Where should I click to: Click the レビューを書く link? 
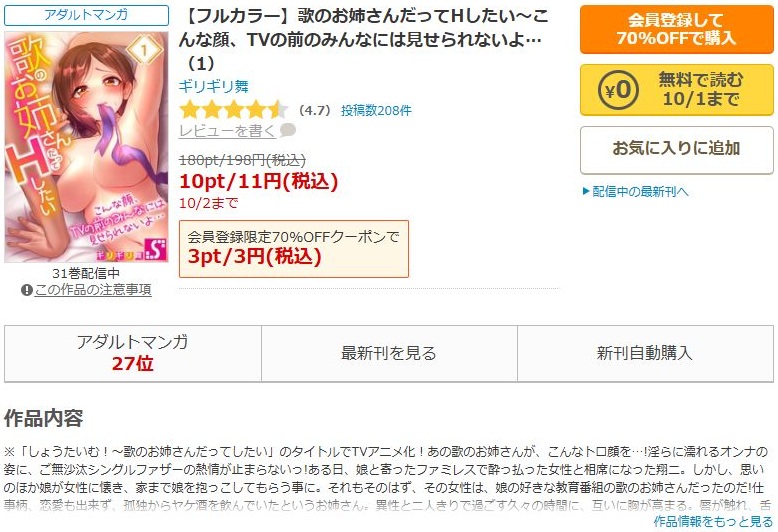(x=227, y=131)
